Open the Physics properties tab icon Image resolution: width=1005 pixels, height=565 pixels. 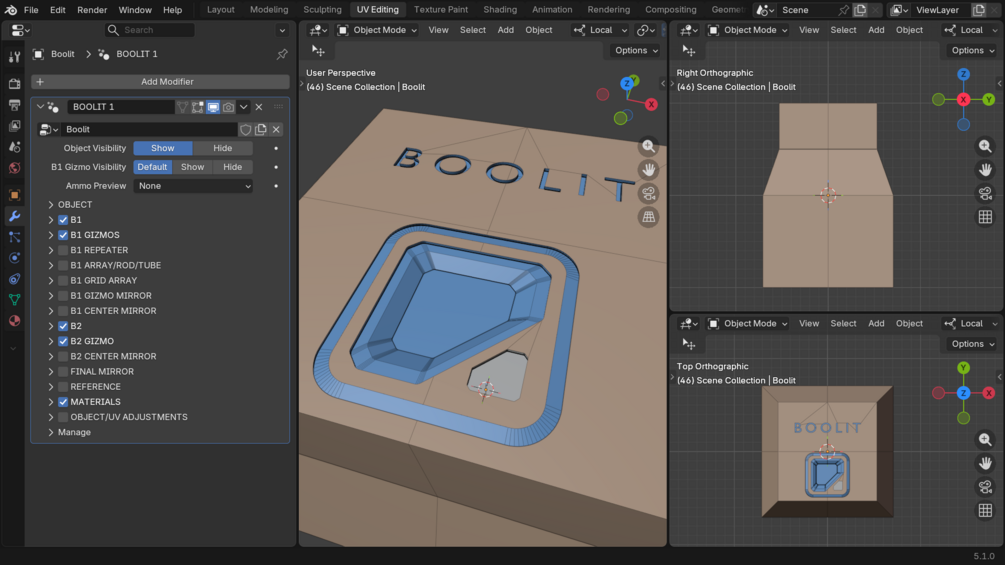[x=14, y=258]
